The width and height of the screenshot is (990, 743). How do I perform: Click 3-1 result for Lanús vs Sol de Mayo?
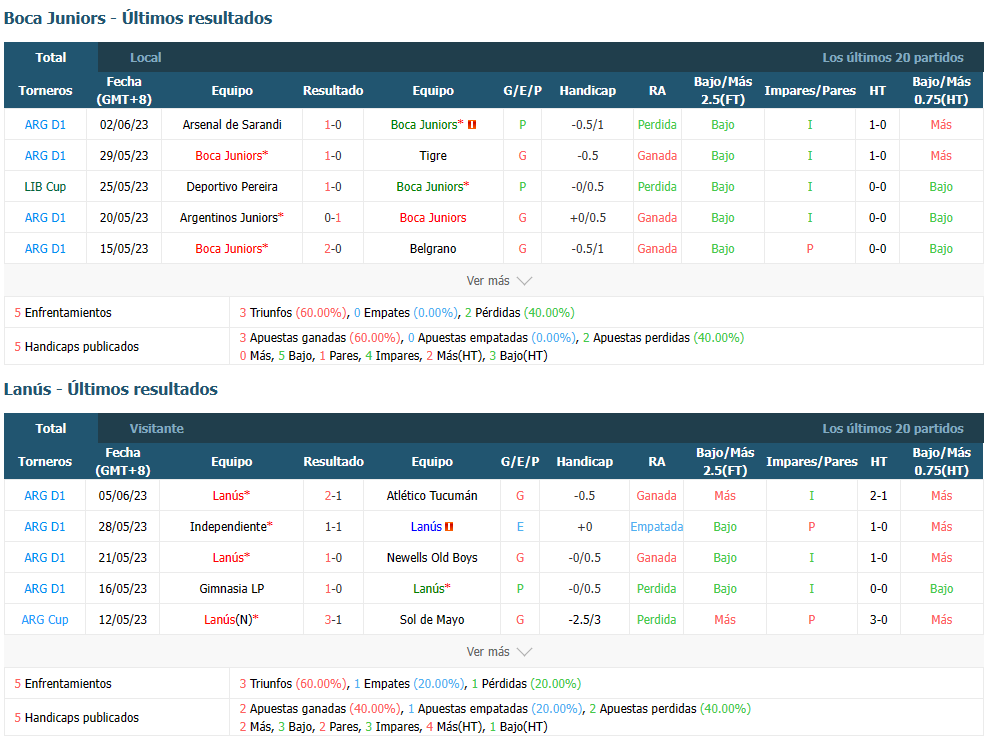click(333, 620)
